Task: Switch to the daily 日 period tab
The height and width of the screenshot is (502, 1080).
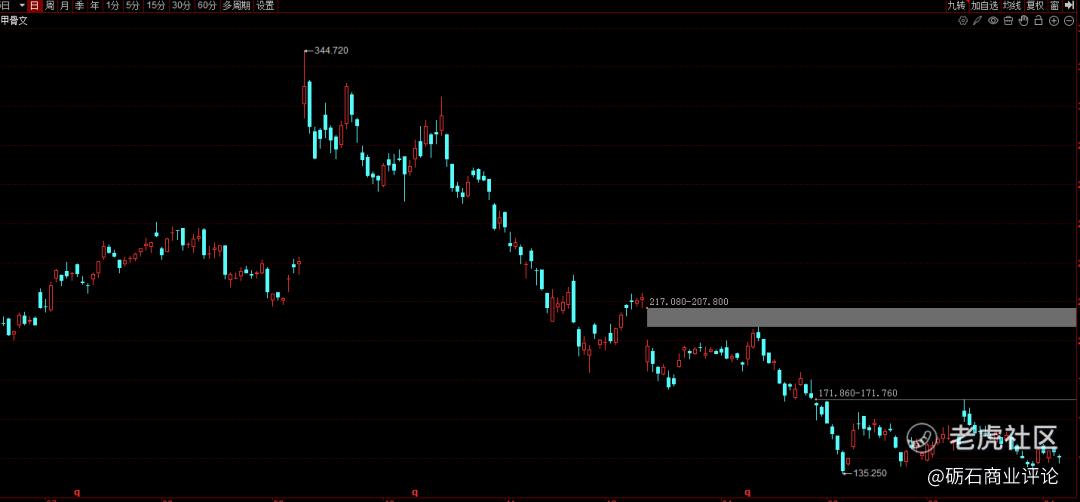Action: [34, 6]
